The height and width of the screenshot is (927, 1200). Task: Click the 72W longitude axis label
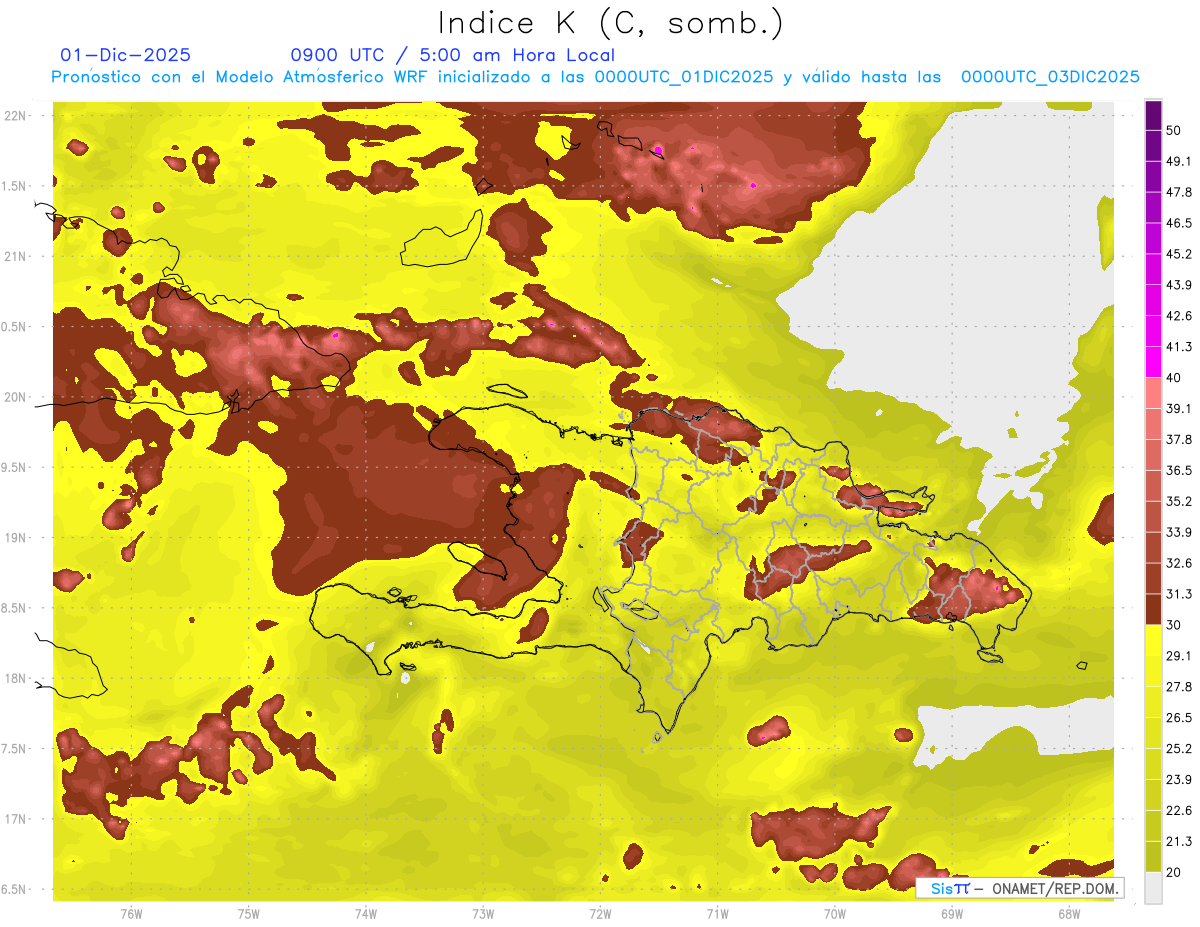[x=600, y=913]
